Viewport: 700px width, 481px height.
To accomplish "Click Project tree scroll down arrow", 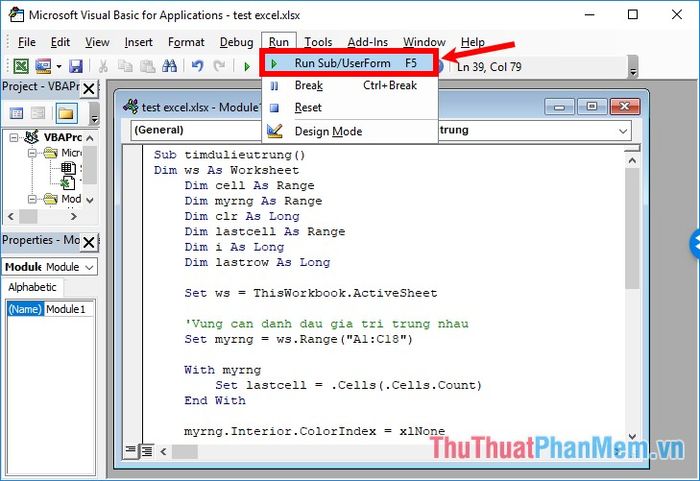I will [x=90, y=200].
